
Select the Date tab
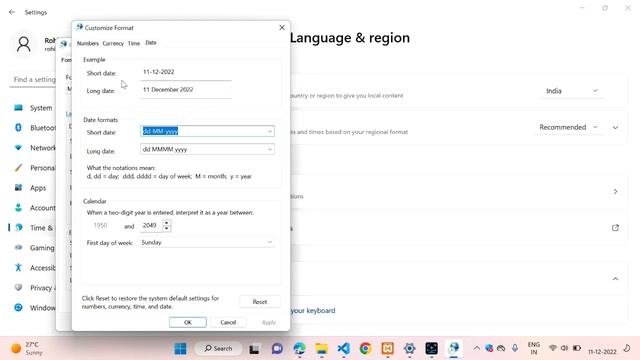click(151, 42)
